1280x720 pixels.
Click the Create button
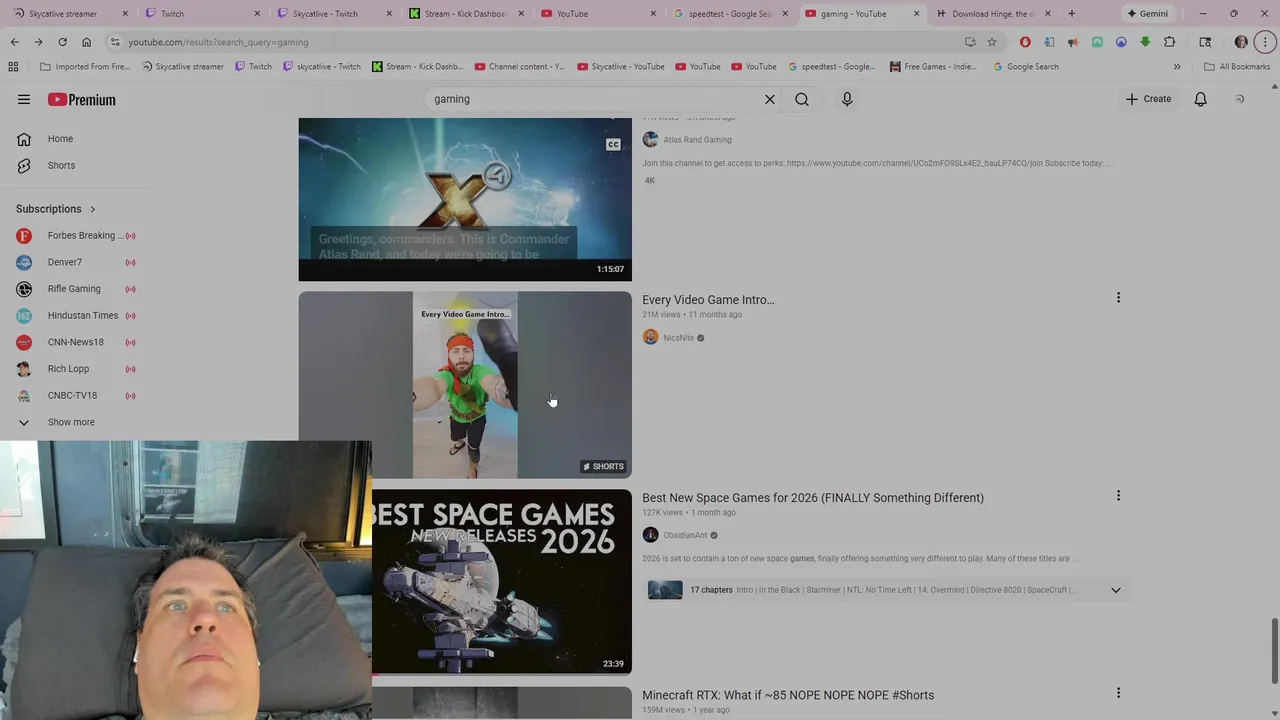tap(1148, 99)
